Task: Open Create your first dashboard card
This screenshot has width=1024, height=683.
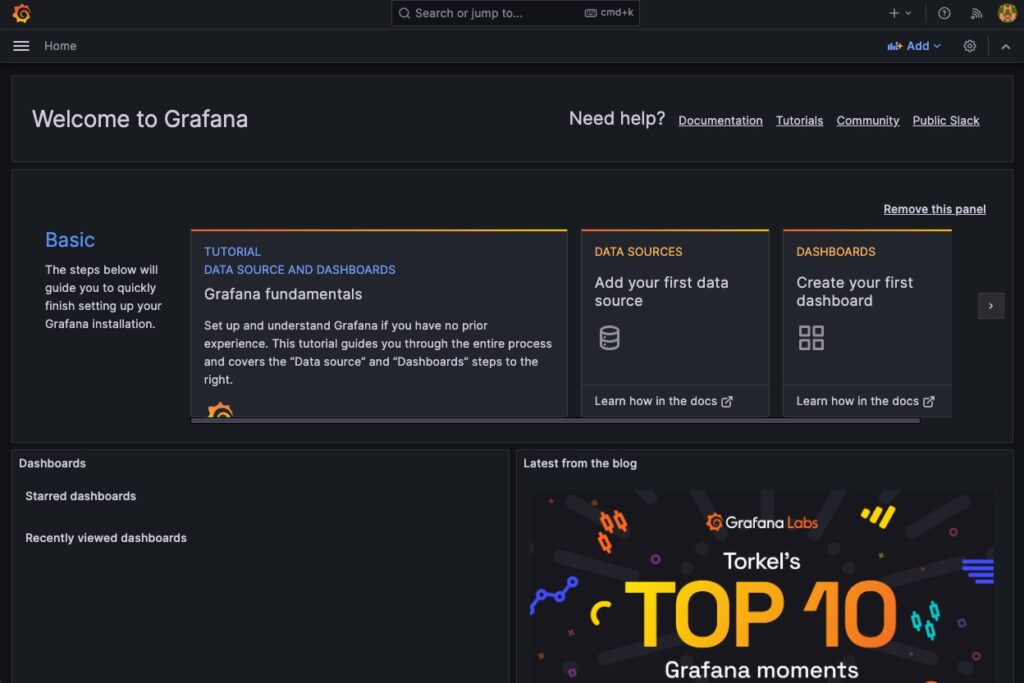Action: pos(867,323)
